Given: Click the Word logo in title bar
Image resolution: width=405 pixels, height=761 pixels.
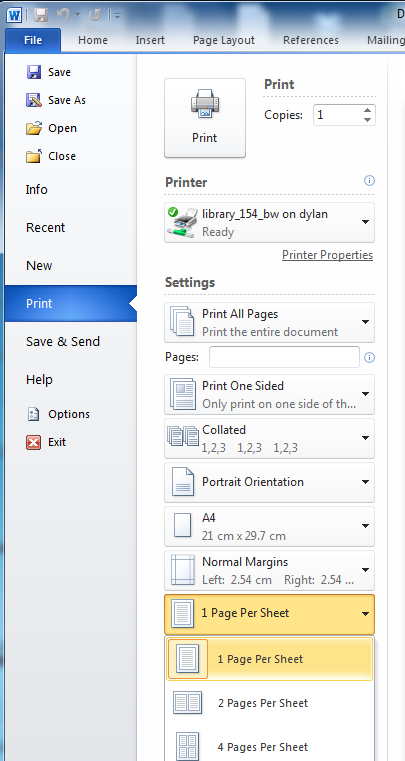Looking at the screenshot, I should pos(14,15).
